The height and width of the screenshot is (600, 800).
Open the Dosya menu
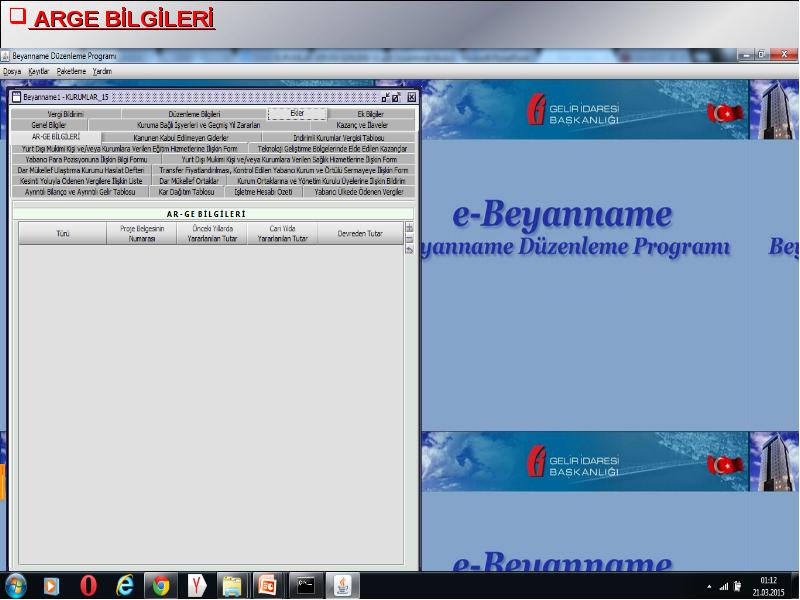12,71
